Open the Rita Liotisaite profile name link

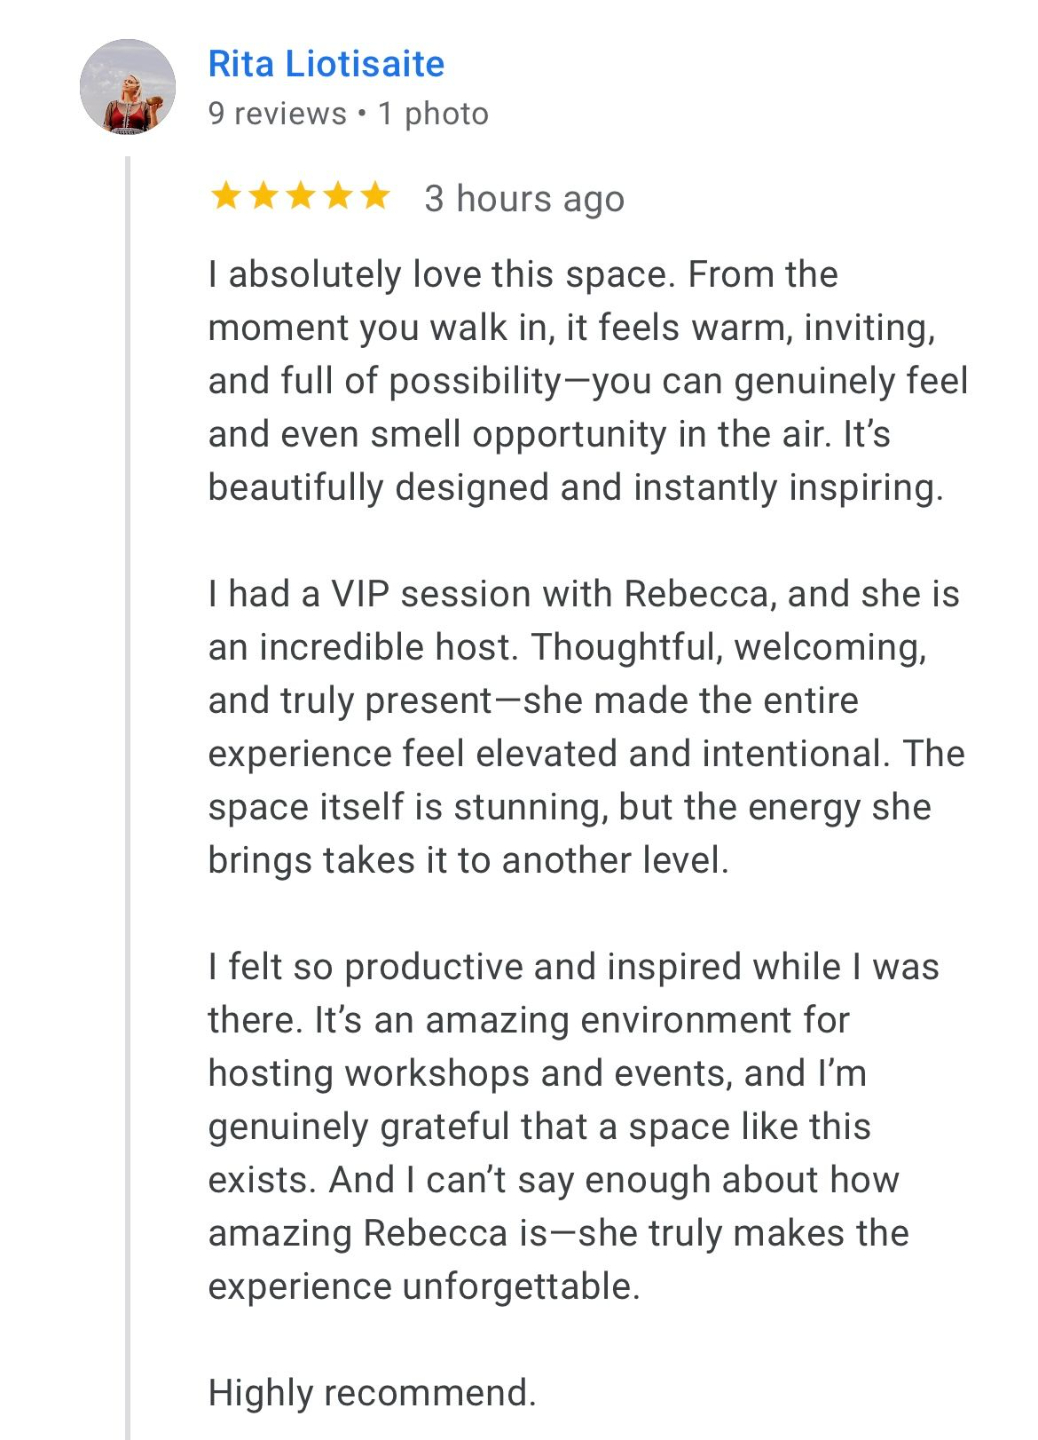[x=326, y=64]
